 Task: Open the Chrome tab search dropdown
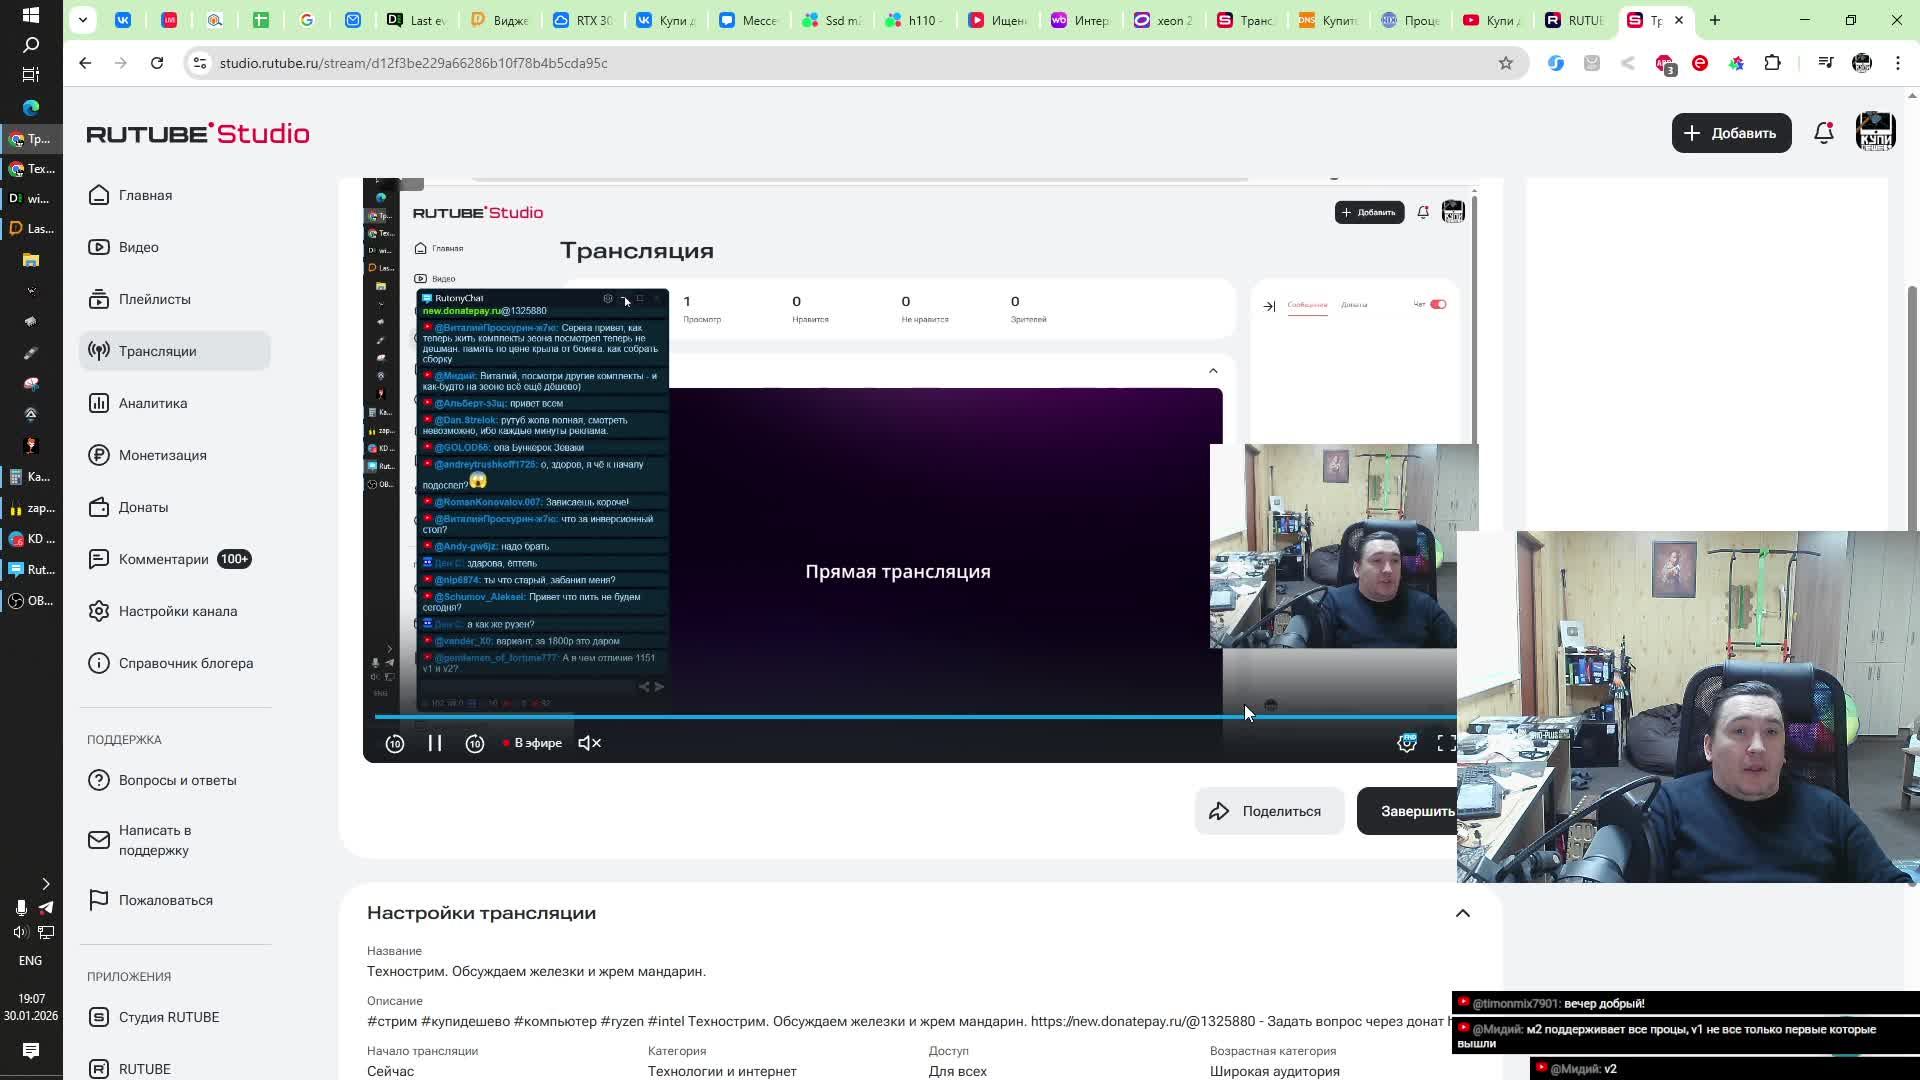click(x=83, y=20)
